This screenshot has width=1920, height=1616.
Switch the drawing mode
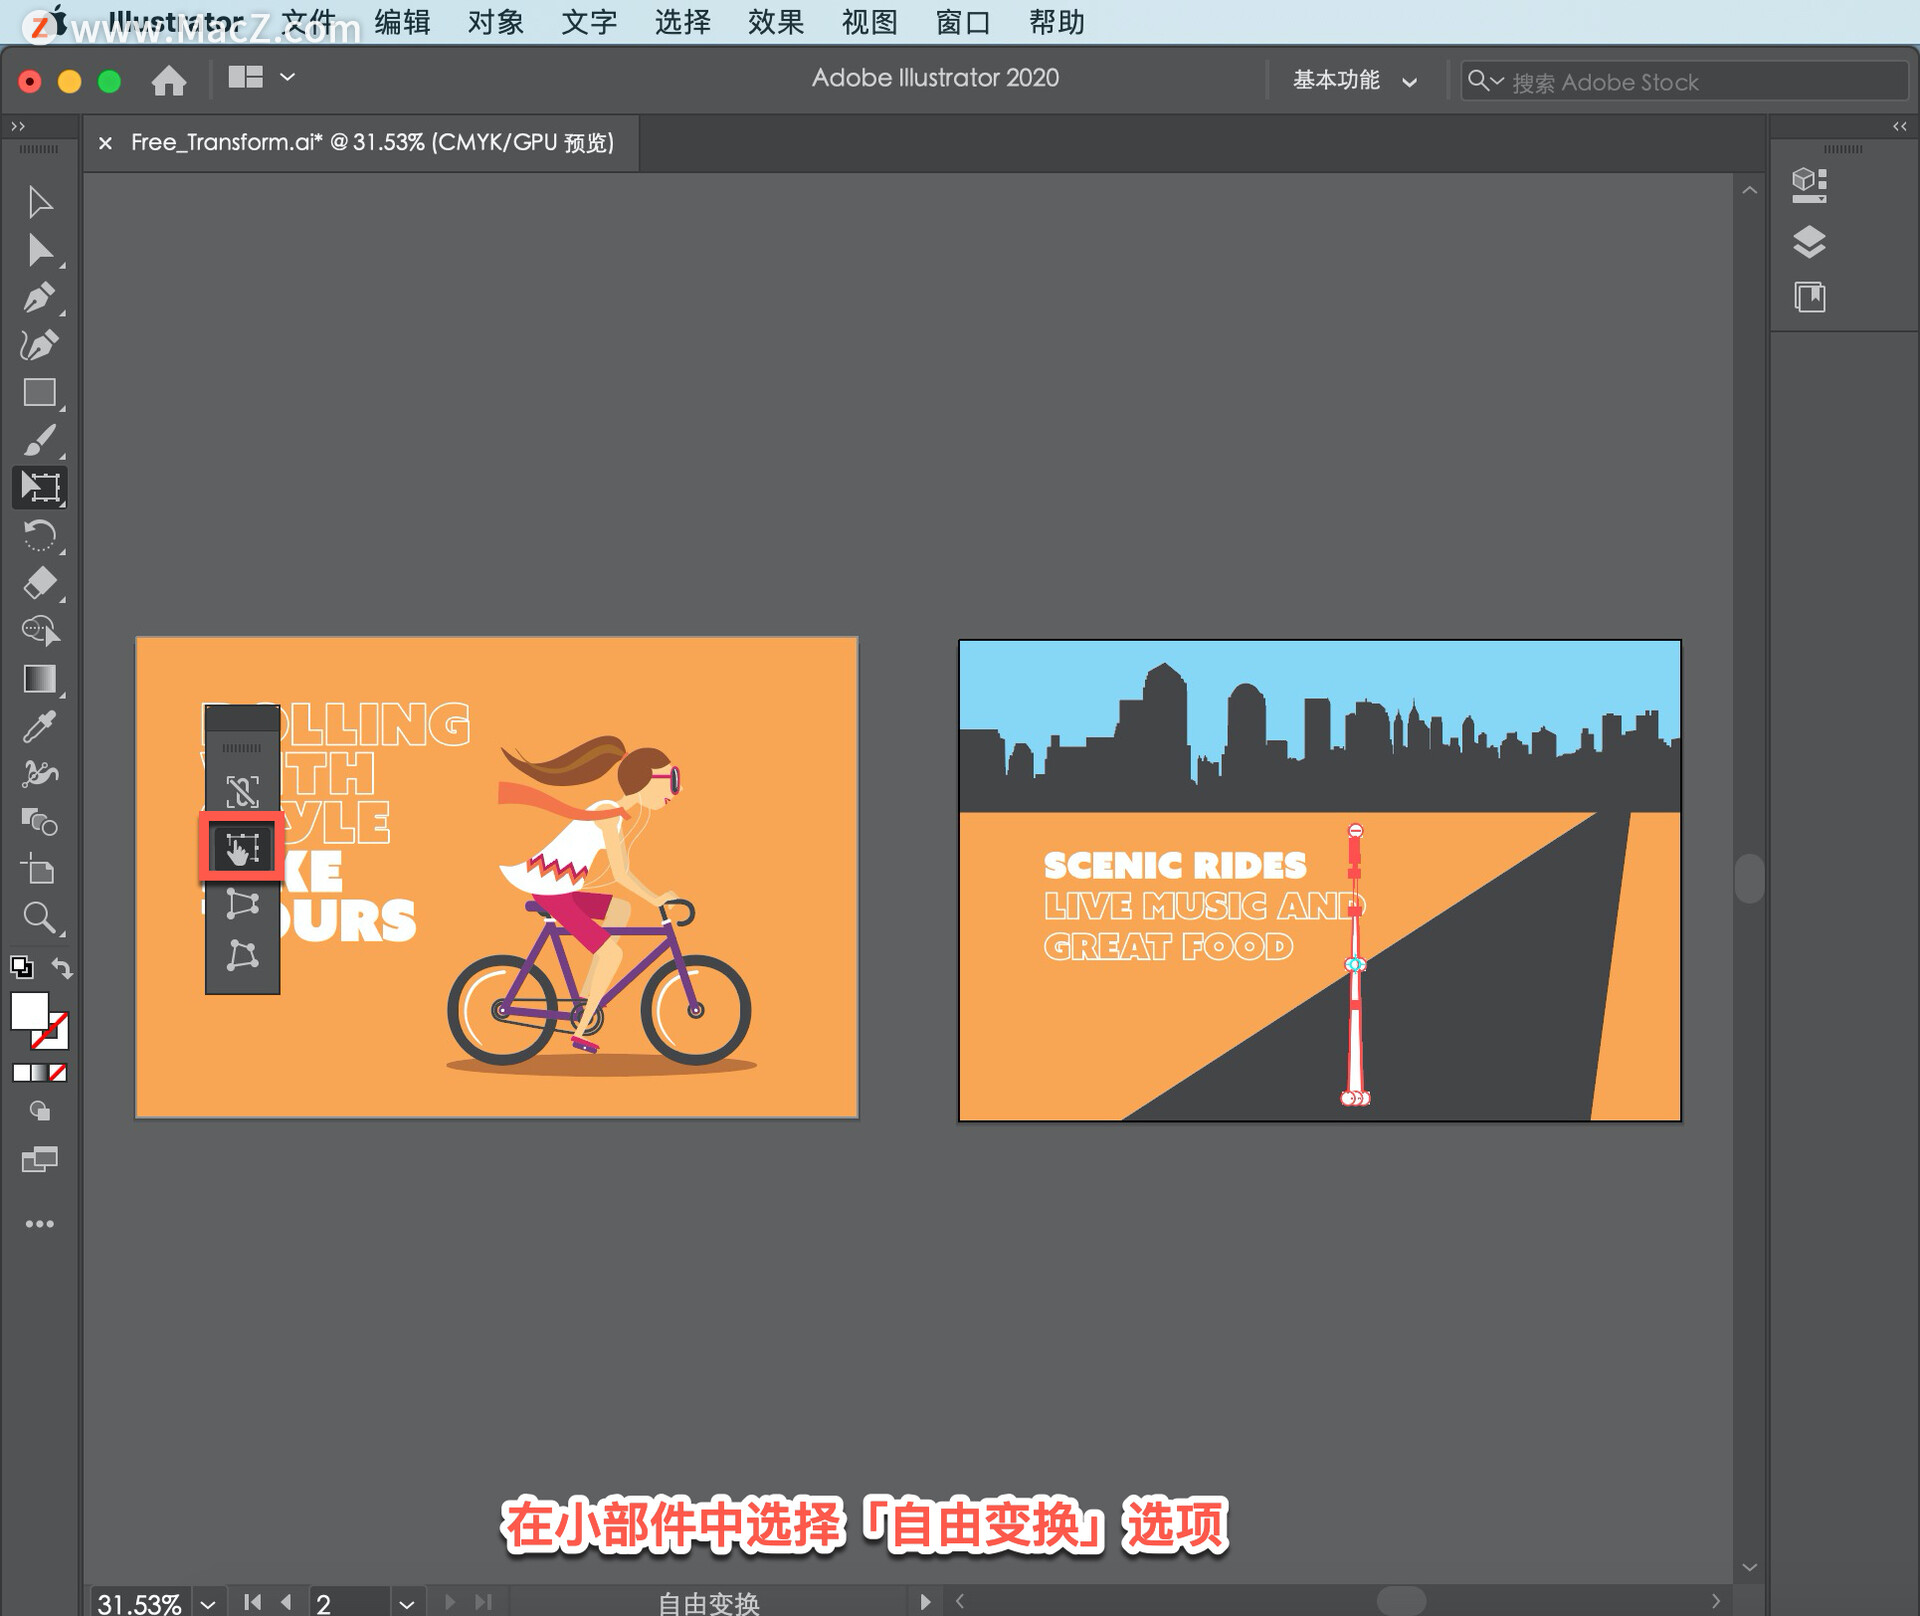40,1111
